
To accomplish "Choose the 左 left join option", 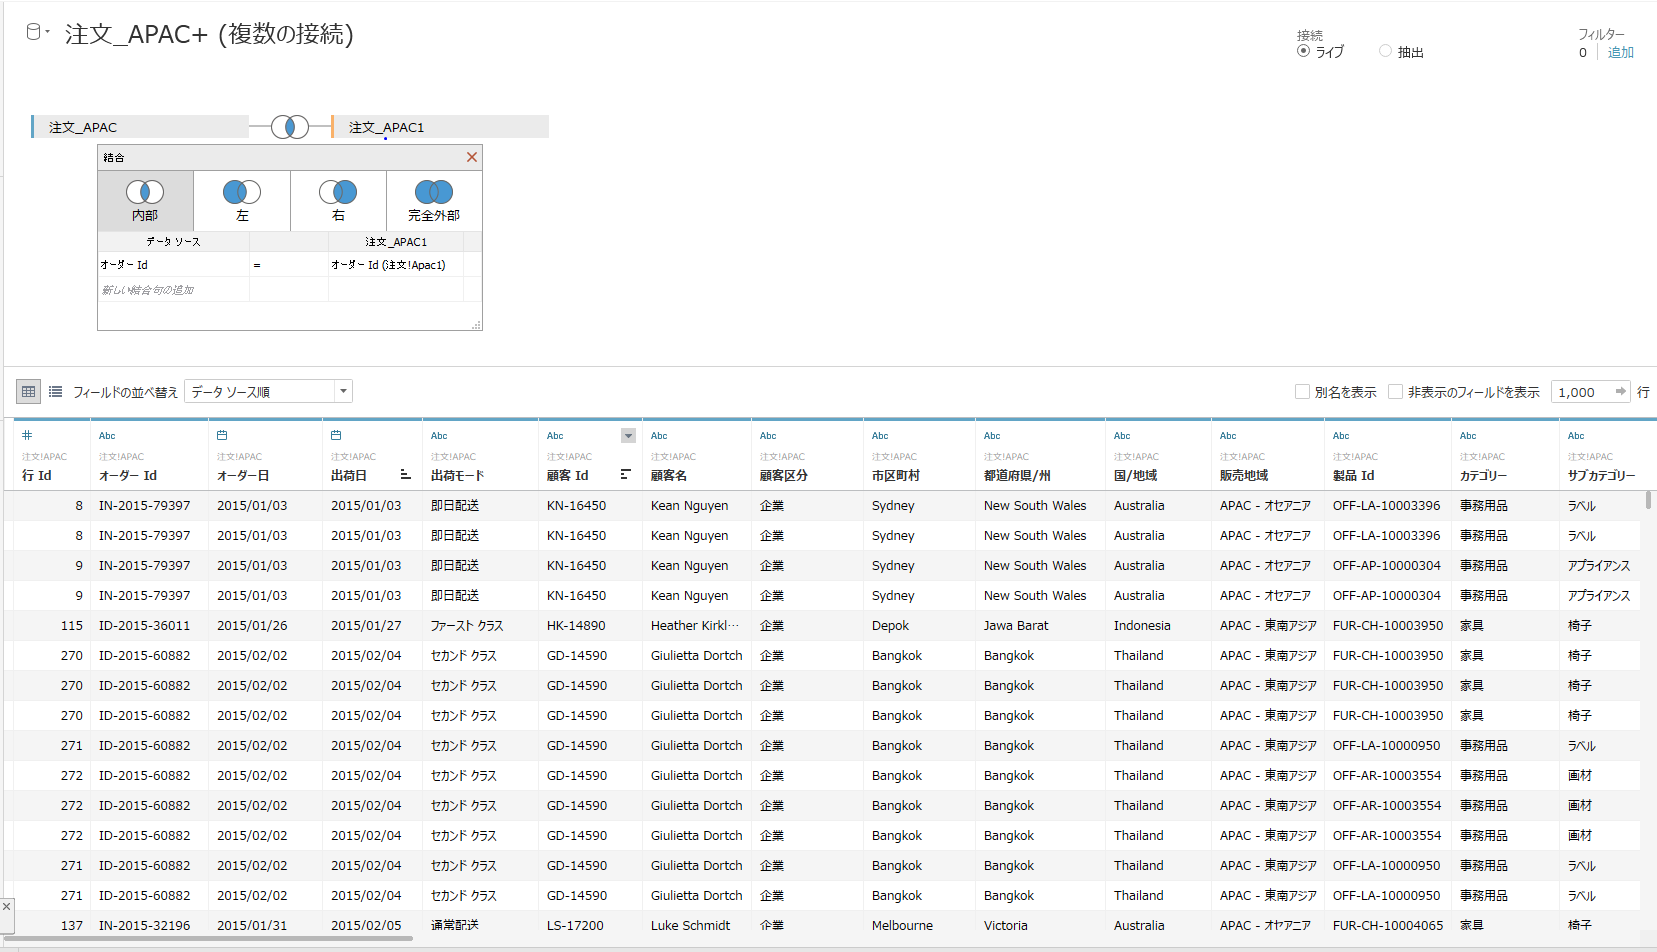I will [x=242, y=200].
